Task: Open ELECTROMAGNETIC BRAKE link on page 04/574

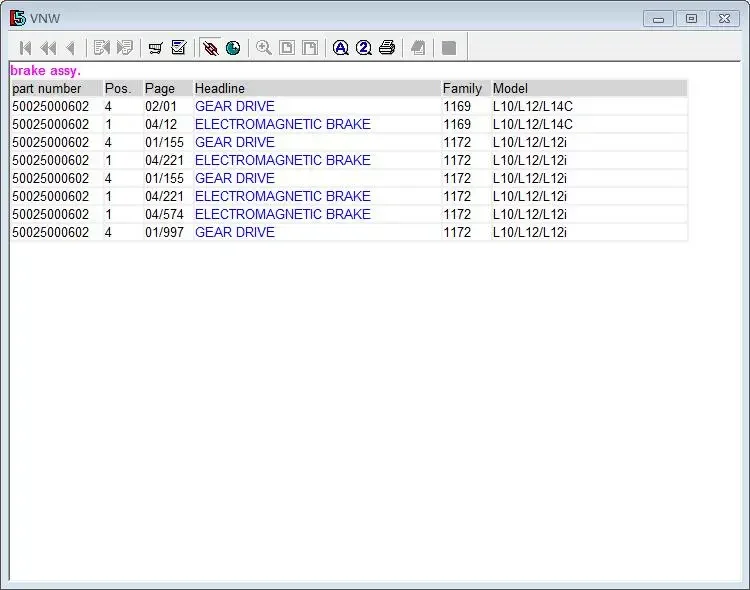Action: 283,214
